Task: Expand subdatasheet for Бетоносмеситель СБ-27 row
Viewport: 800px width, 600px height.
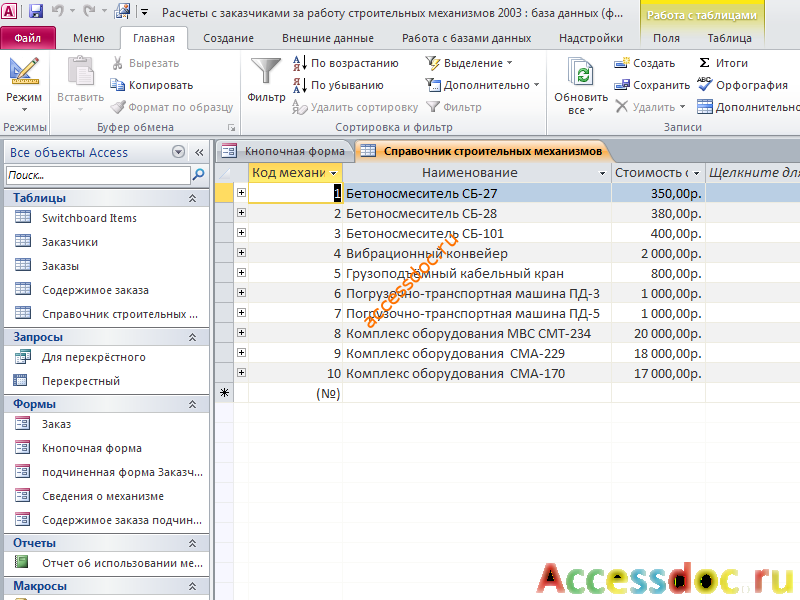Action: pos(241,192)
